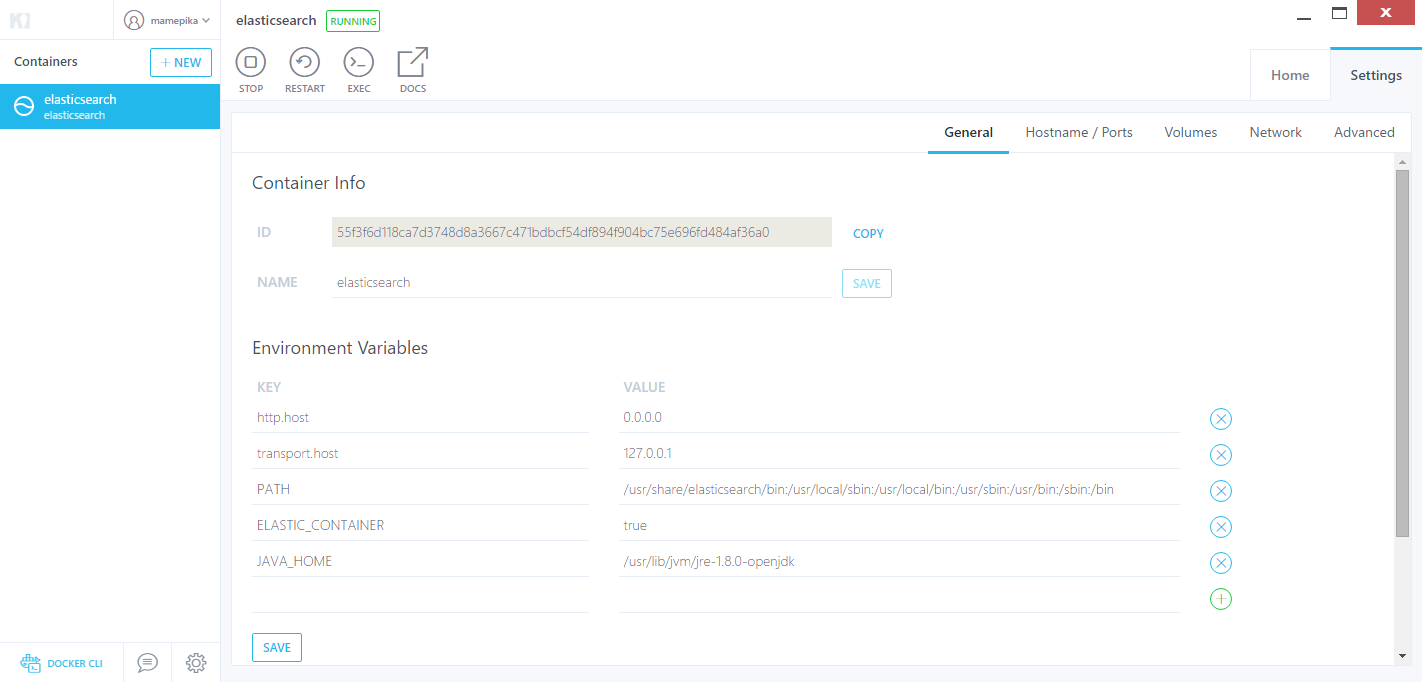Click the scrollbar down arrow
Image resolution: width=1422 pixels, height=682 pixels.
click(x=1402, y=655)
